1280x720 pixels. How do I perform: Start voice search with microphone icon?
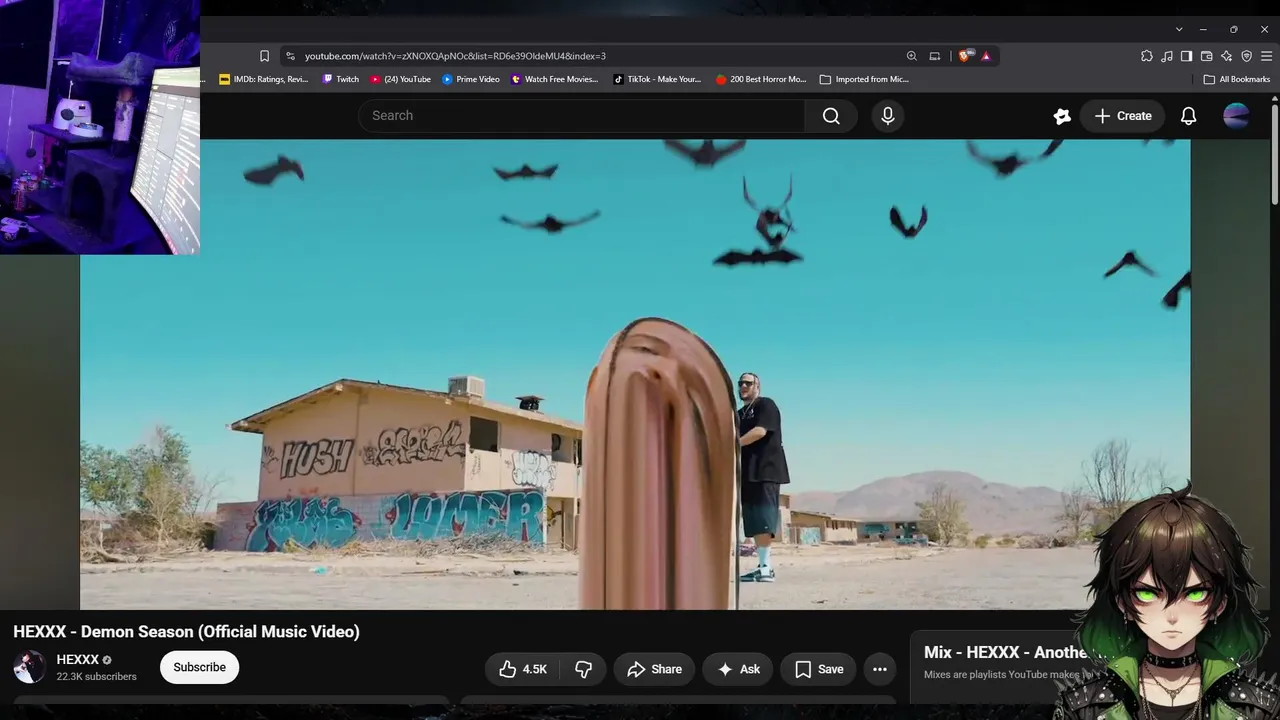tap(888, 116)
